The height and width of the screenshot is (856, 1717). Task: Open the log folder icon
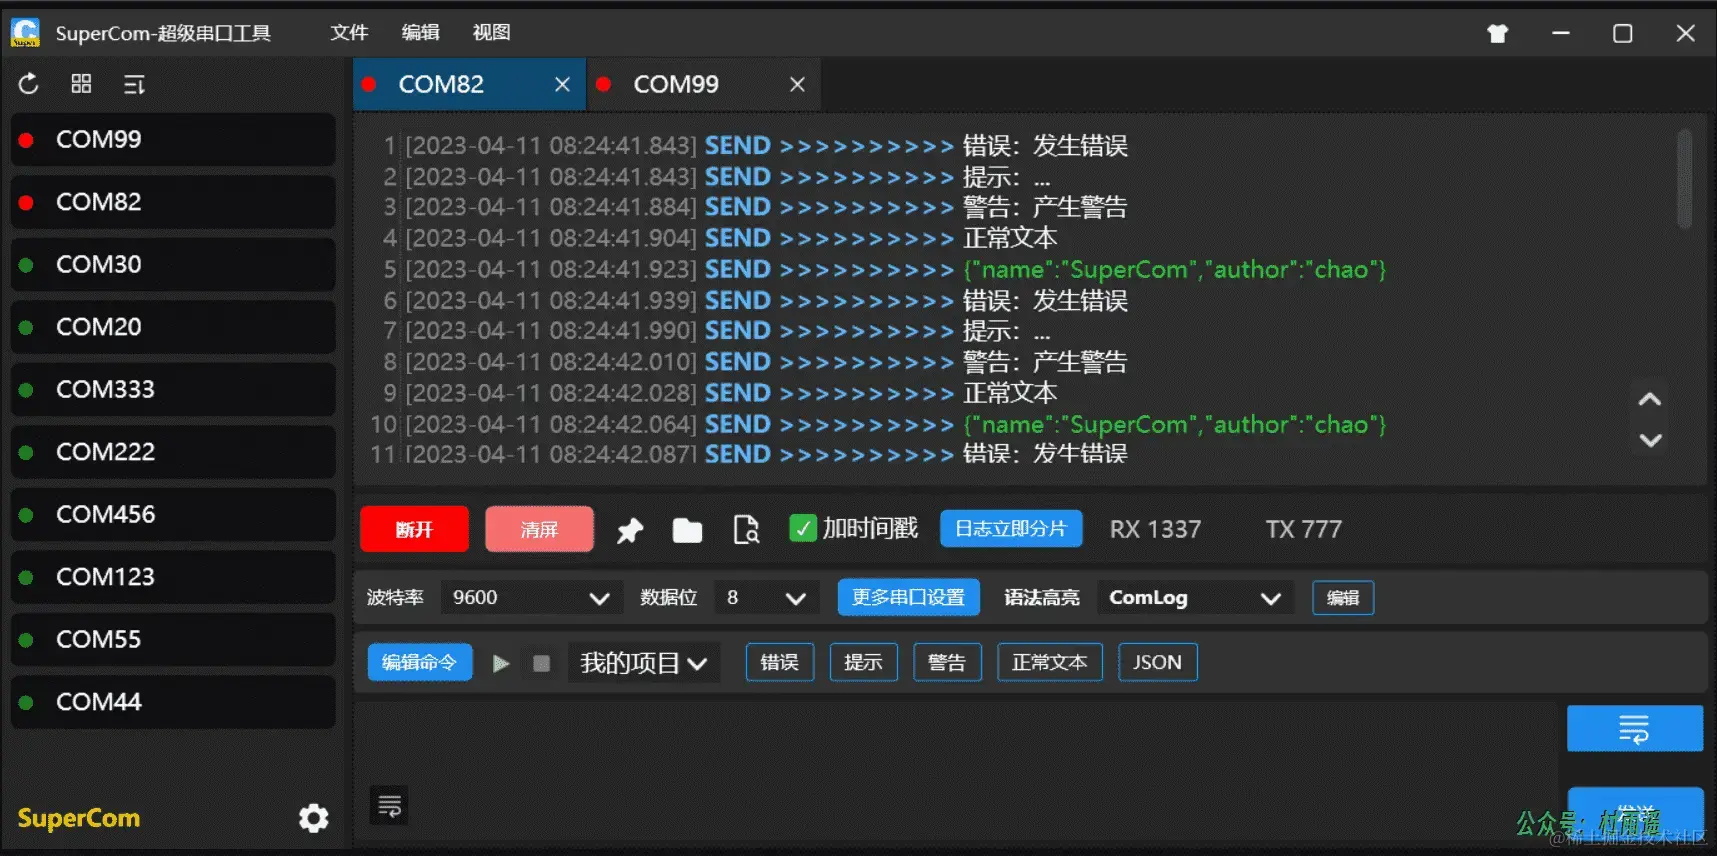point(687,530)
